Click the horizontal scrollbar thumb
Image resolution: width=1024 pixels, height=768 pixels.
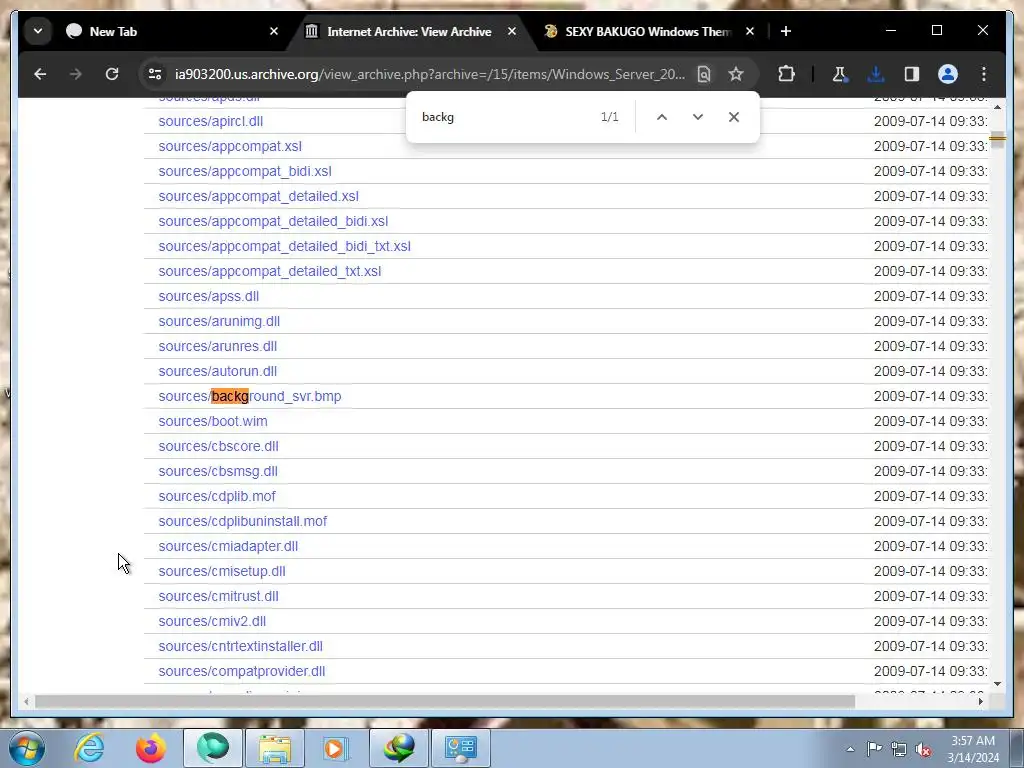point(445,701)
